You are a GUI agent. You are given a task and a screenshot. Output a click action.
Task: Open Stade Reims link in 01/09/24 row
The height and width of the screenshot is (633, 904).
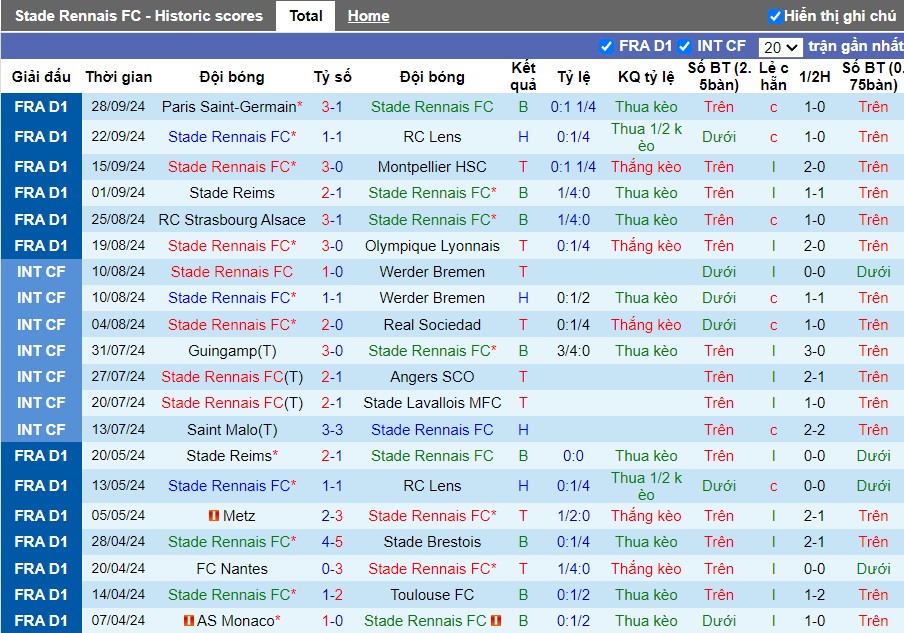(232, 193)
